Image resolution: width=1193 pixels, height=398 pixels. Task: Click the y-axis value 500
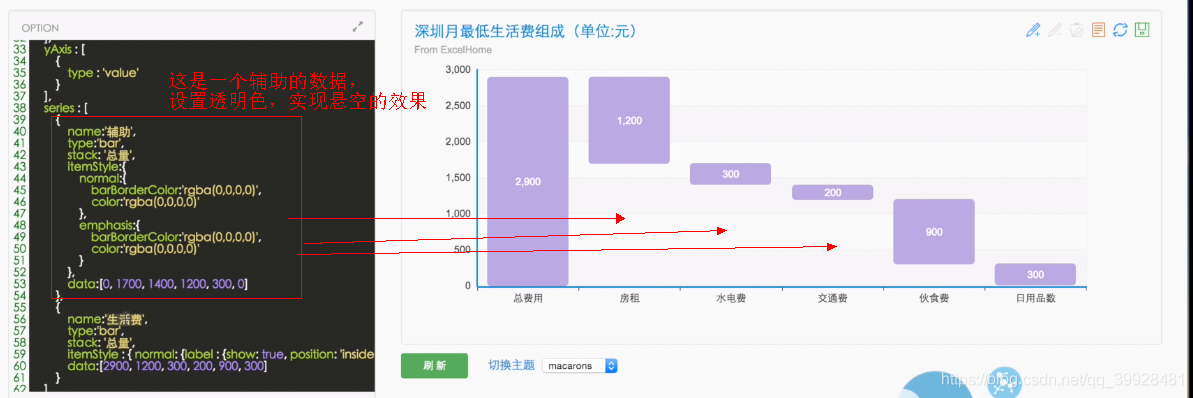pos(463,250)
